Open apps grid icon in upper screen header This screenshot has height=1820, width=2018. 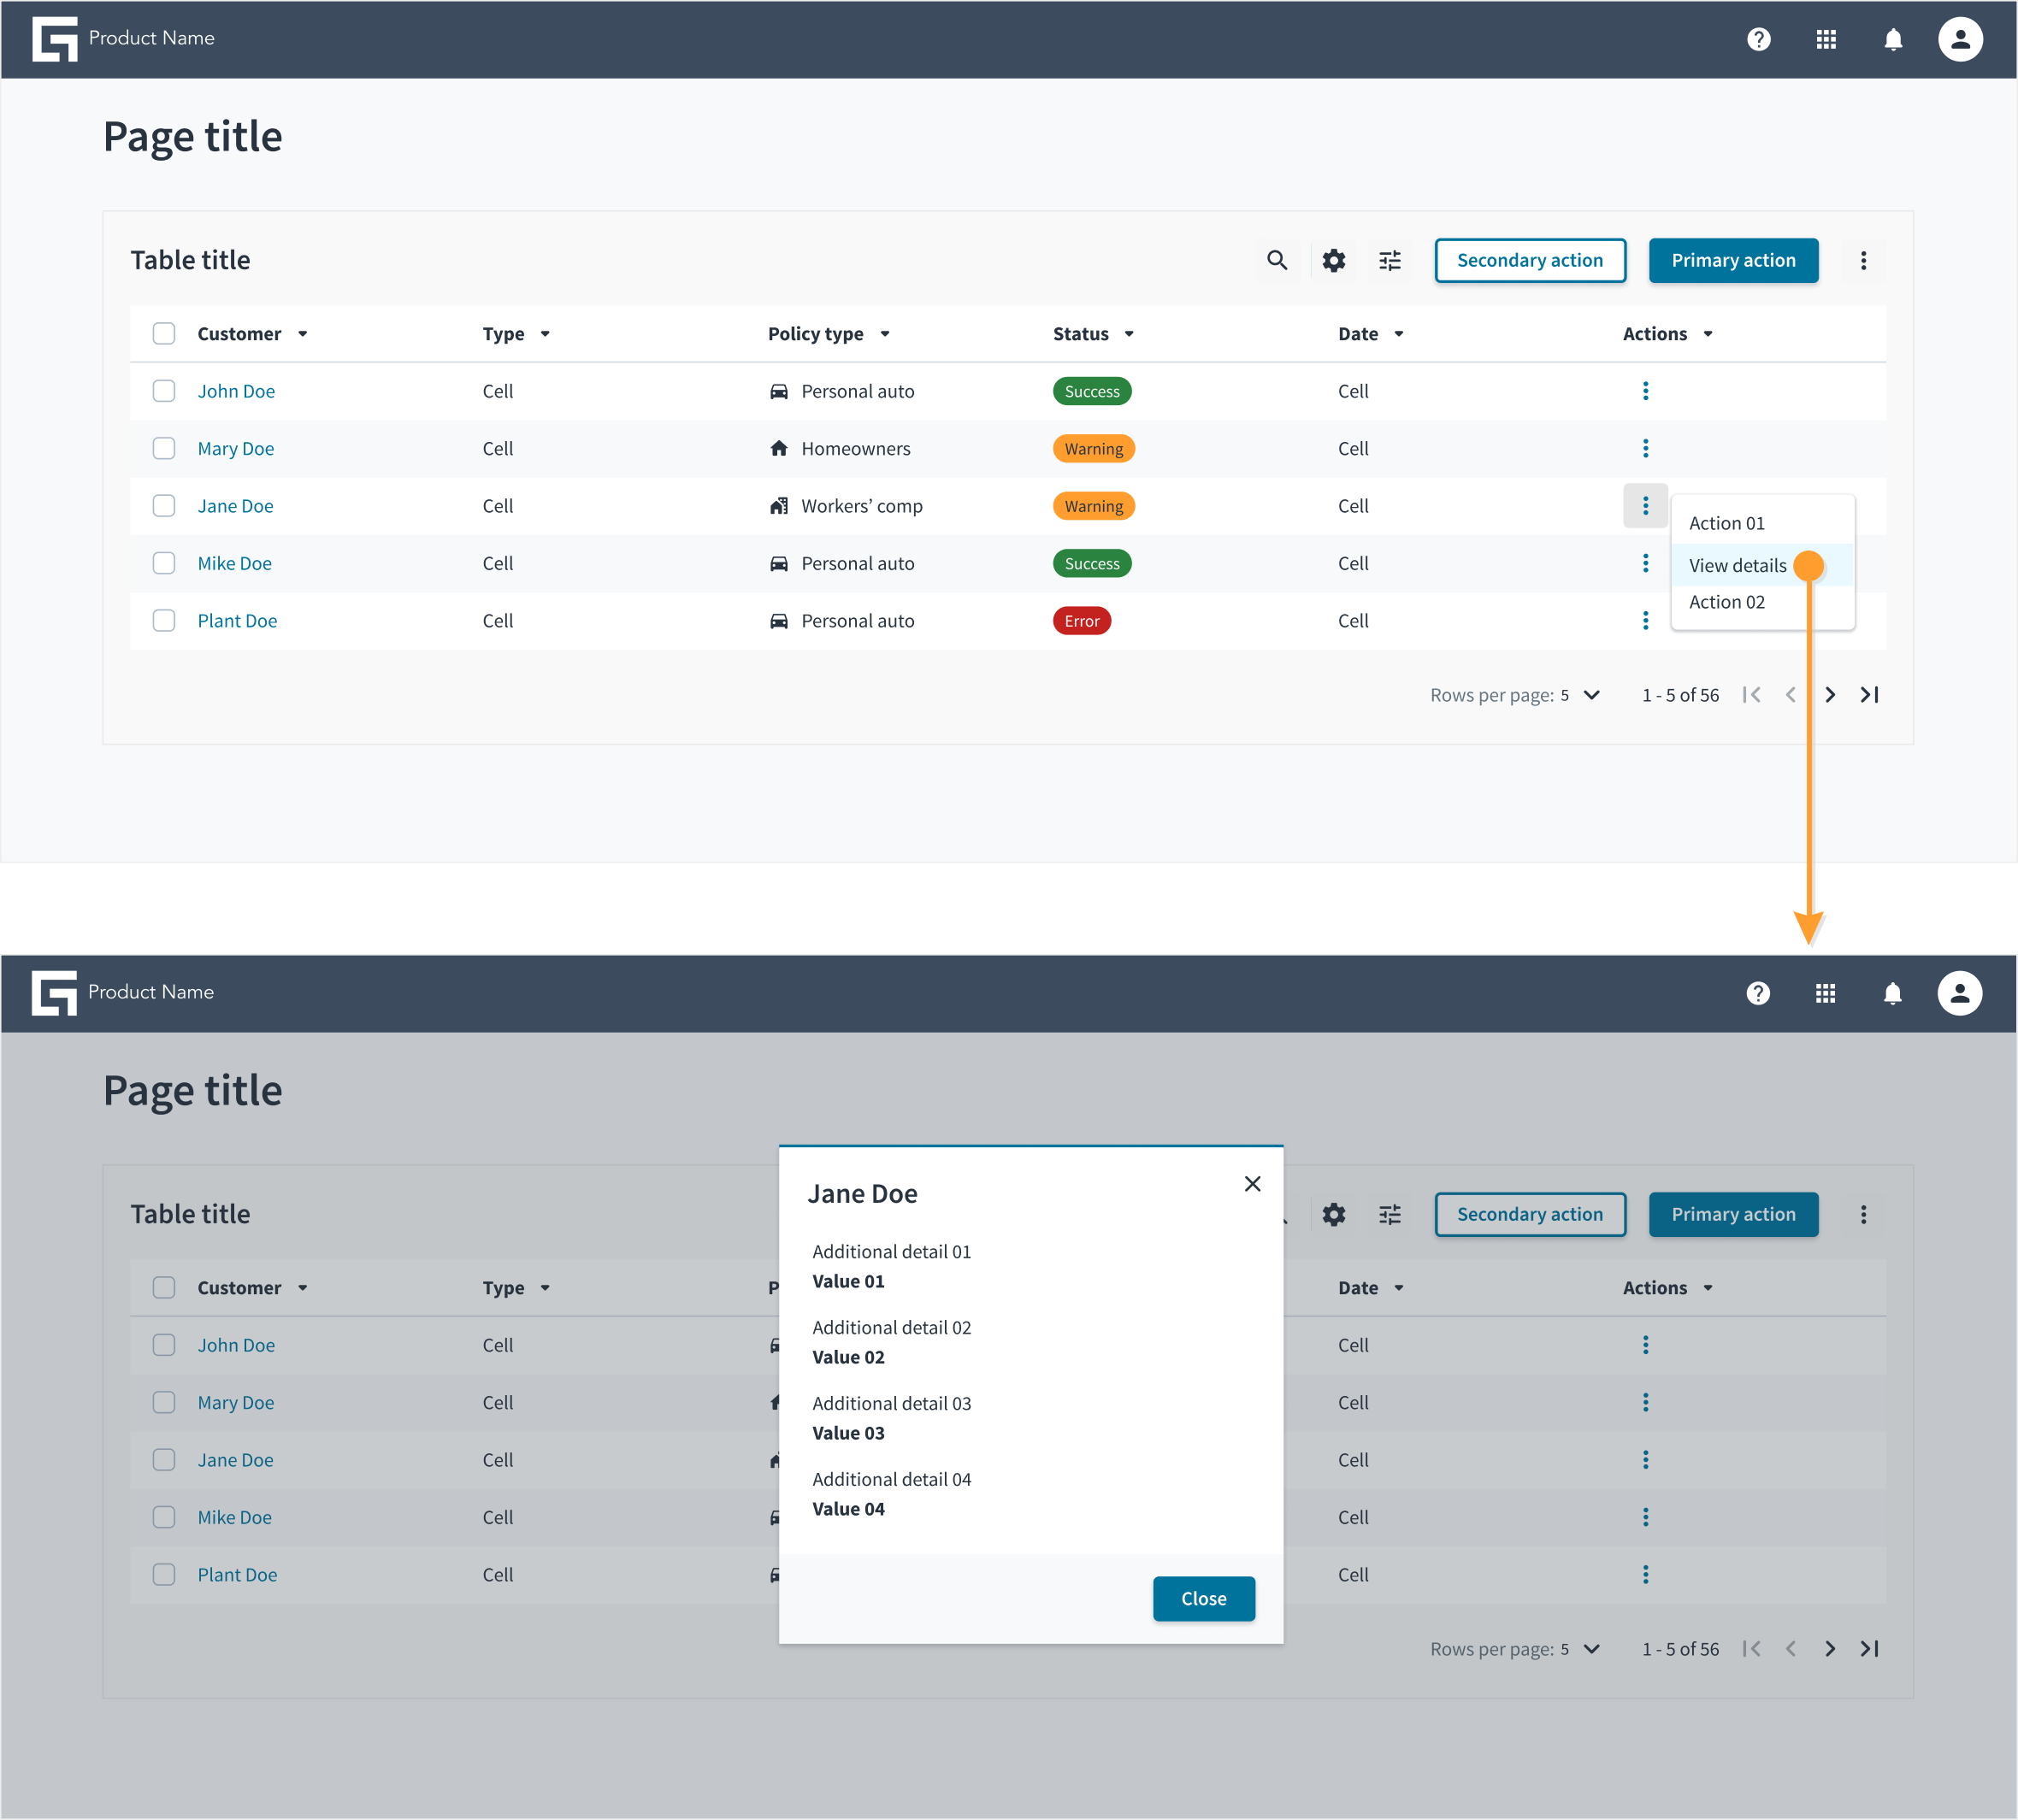click(x=1825, y=39)
